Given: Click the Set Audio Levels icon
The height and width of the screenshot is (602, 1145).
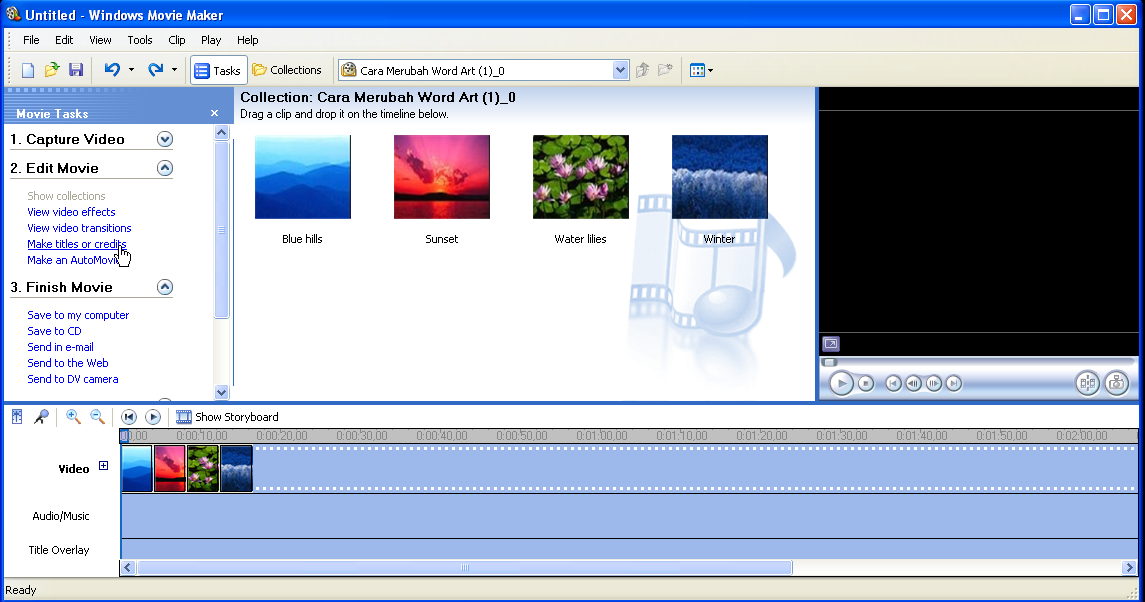Looking at the screenshot, I should [x=17, y=416].
